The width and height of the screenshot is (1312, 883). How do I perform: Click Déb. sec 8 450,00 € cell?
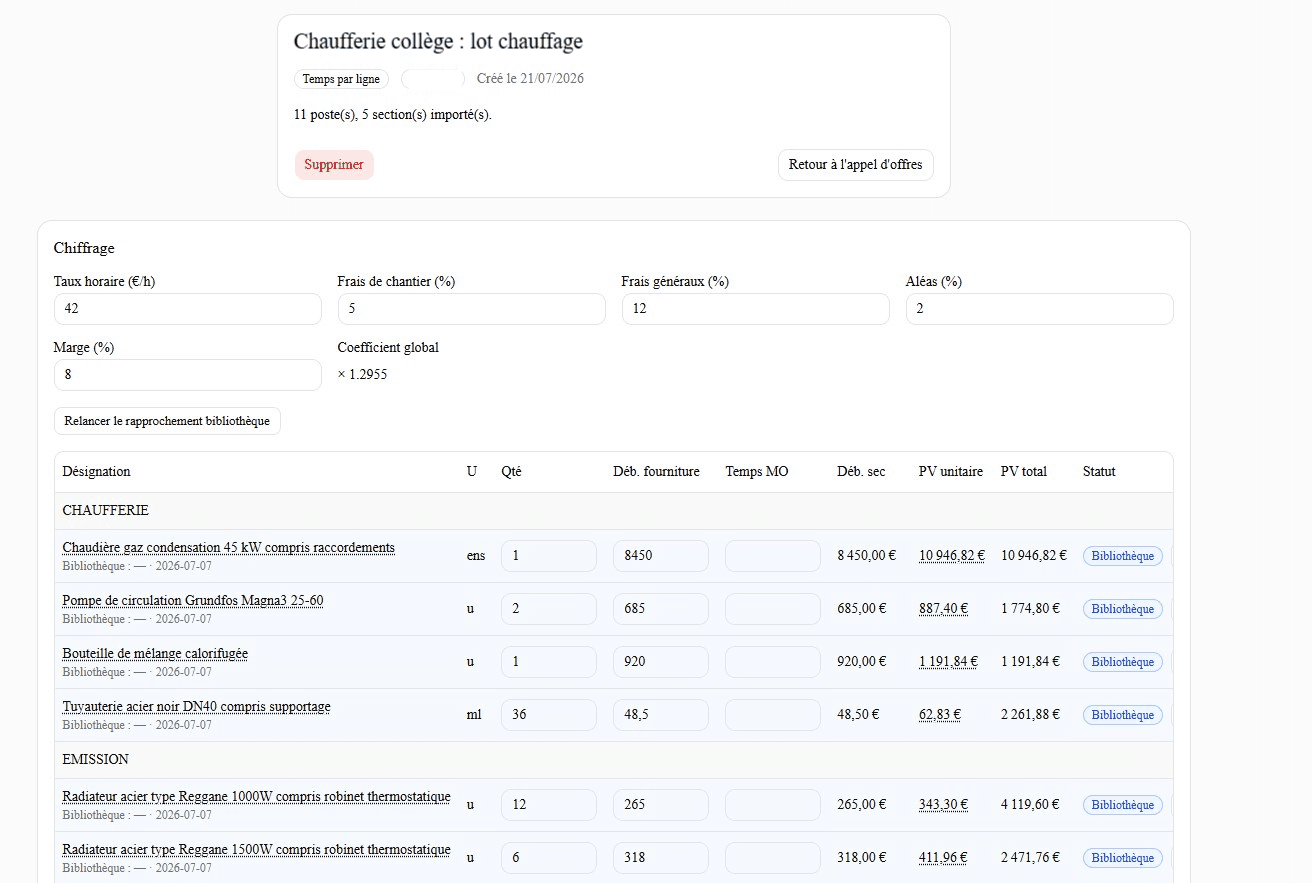[x=866, y=556]
